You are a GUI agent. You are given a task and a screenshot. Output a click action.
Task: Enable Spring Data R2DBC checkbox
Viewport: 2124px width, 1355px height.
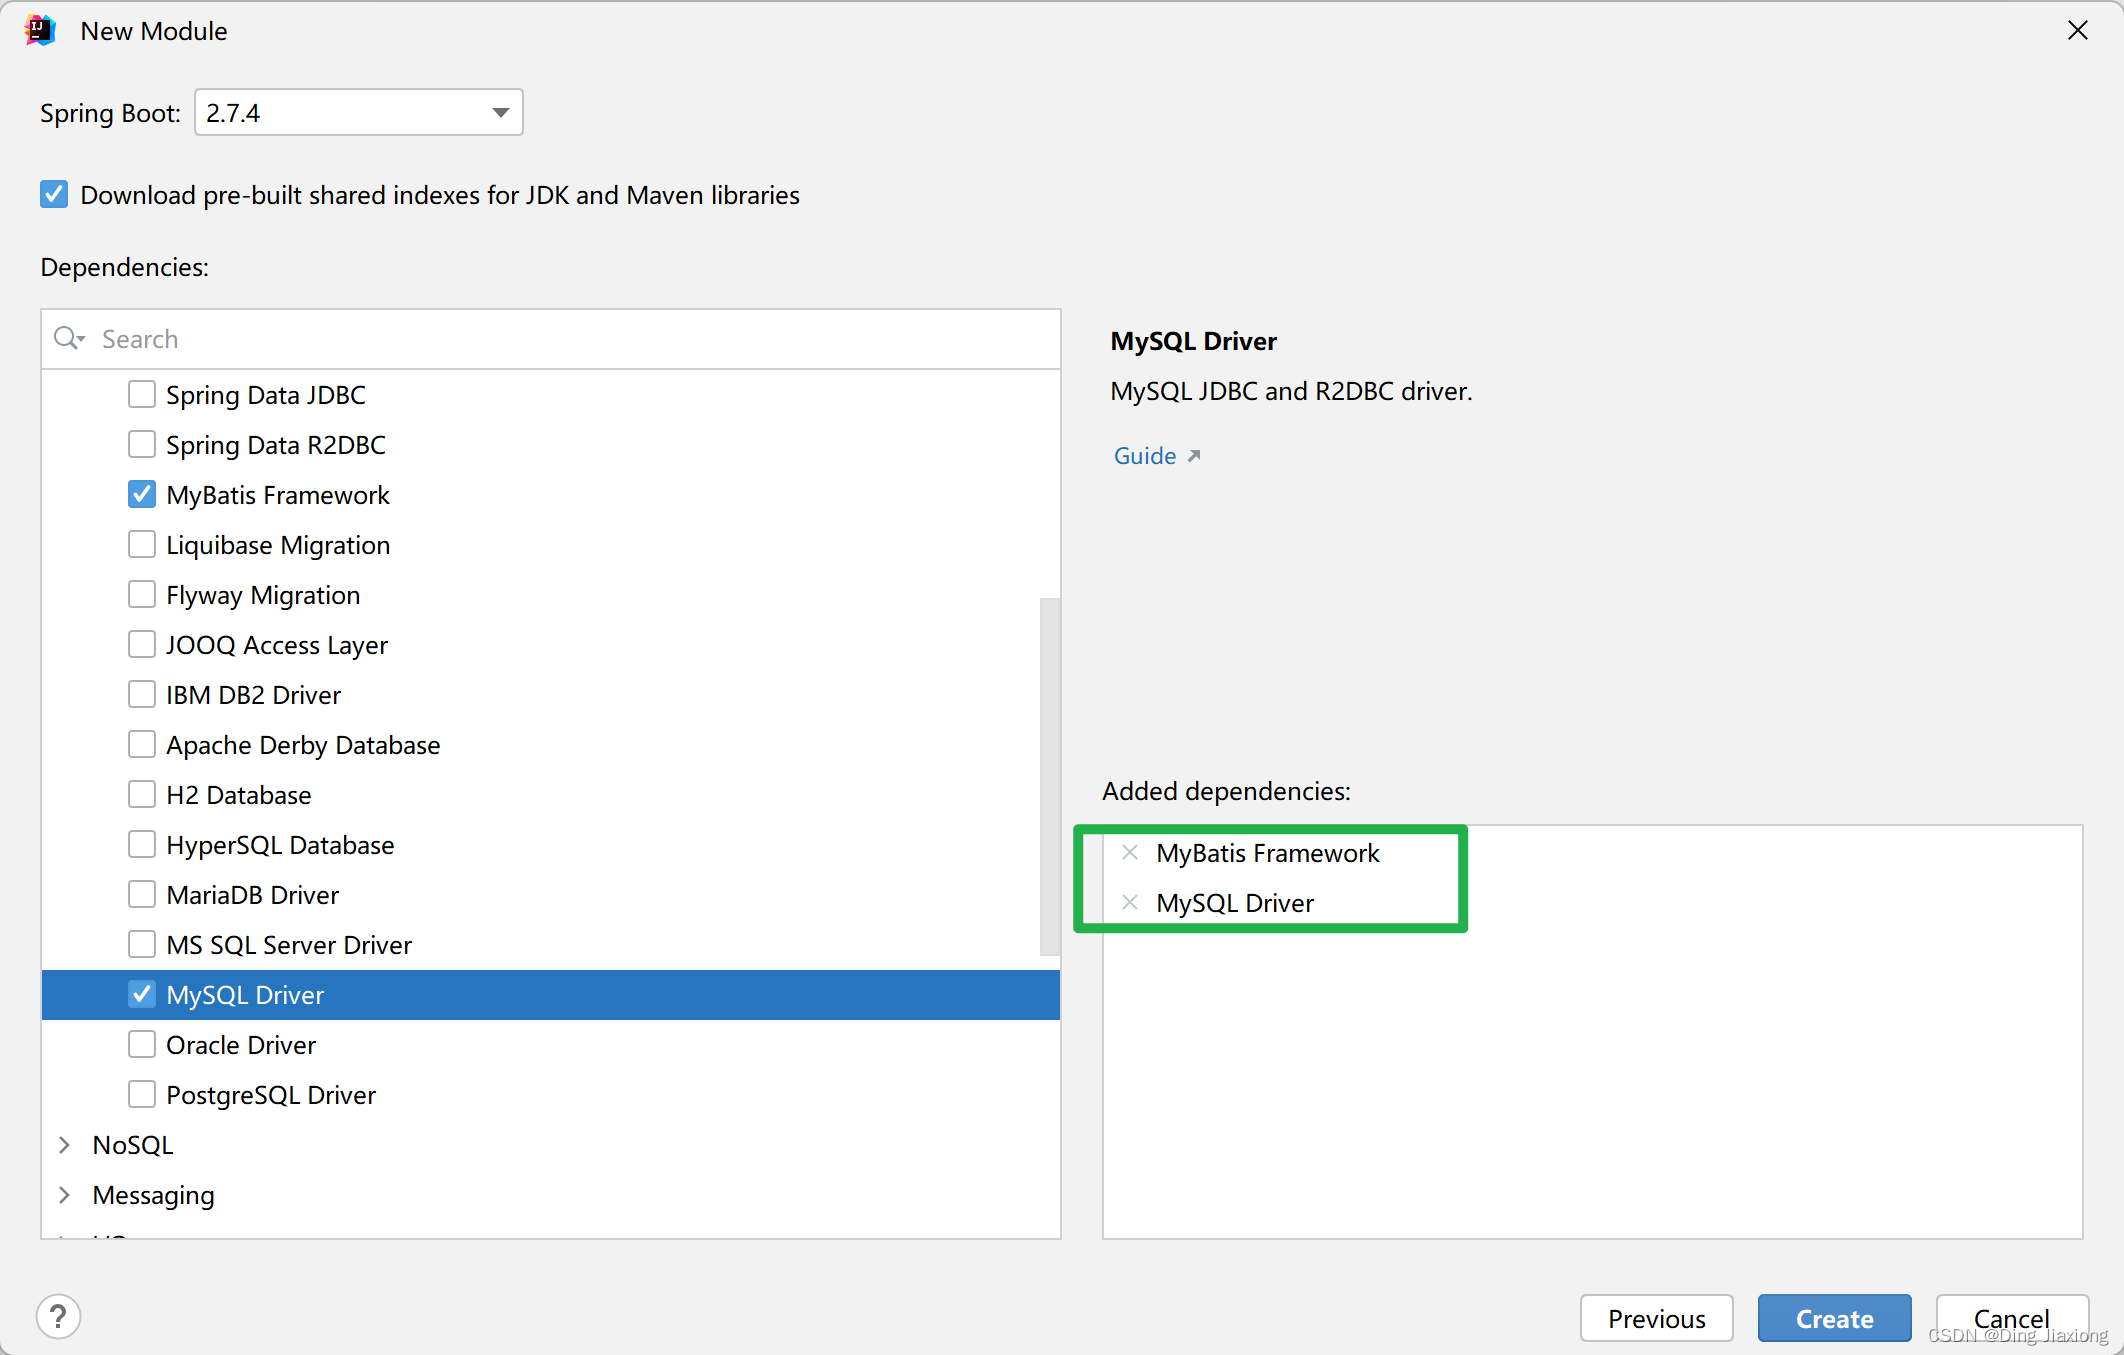142,444
